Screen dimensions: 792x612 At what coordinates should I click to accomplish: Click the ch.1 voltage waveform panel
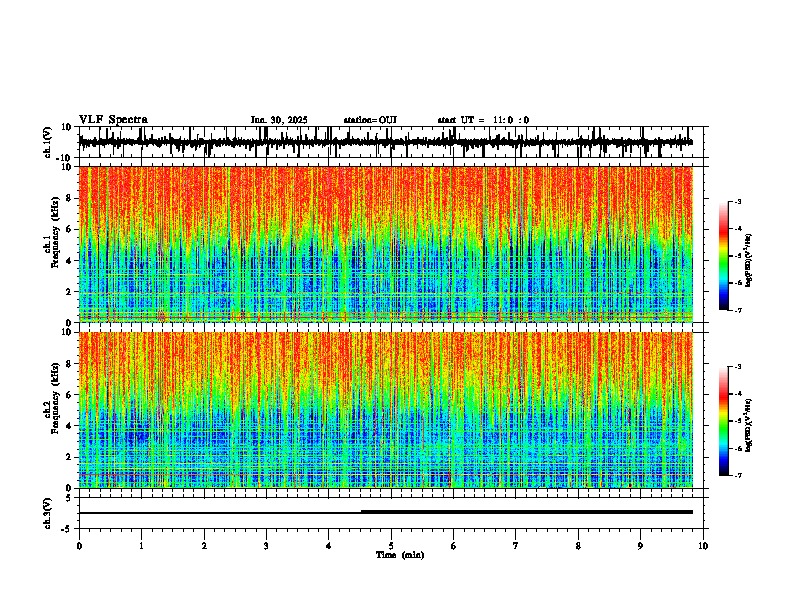[x=391, y=142]
